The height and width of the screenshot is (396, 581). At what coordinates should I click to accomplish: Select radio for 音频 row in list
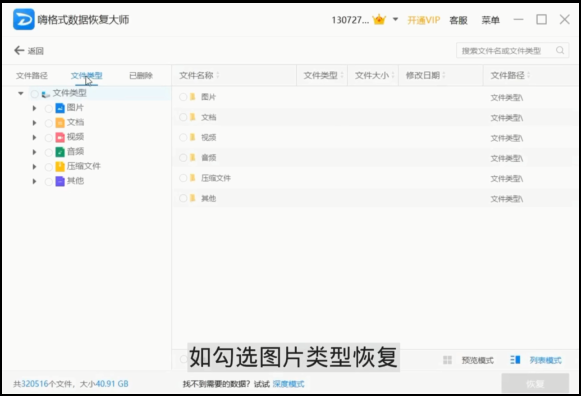tap(183, 157)
